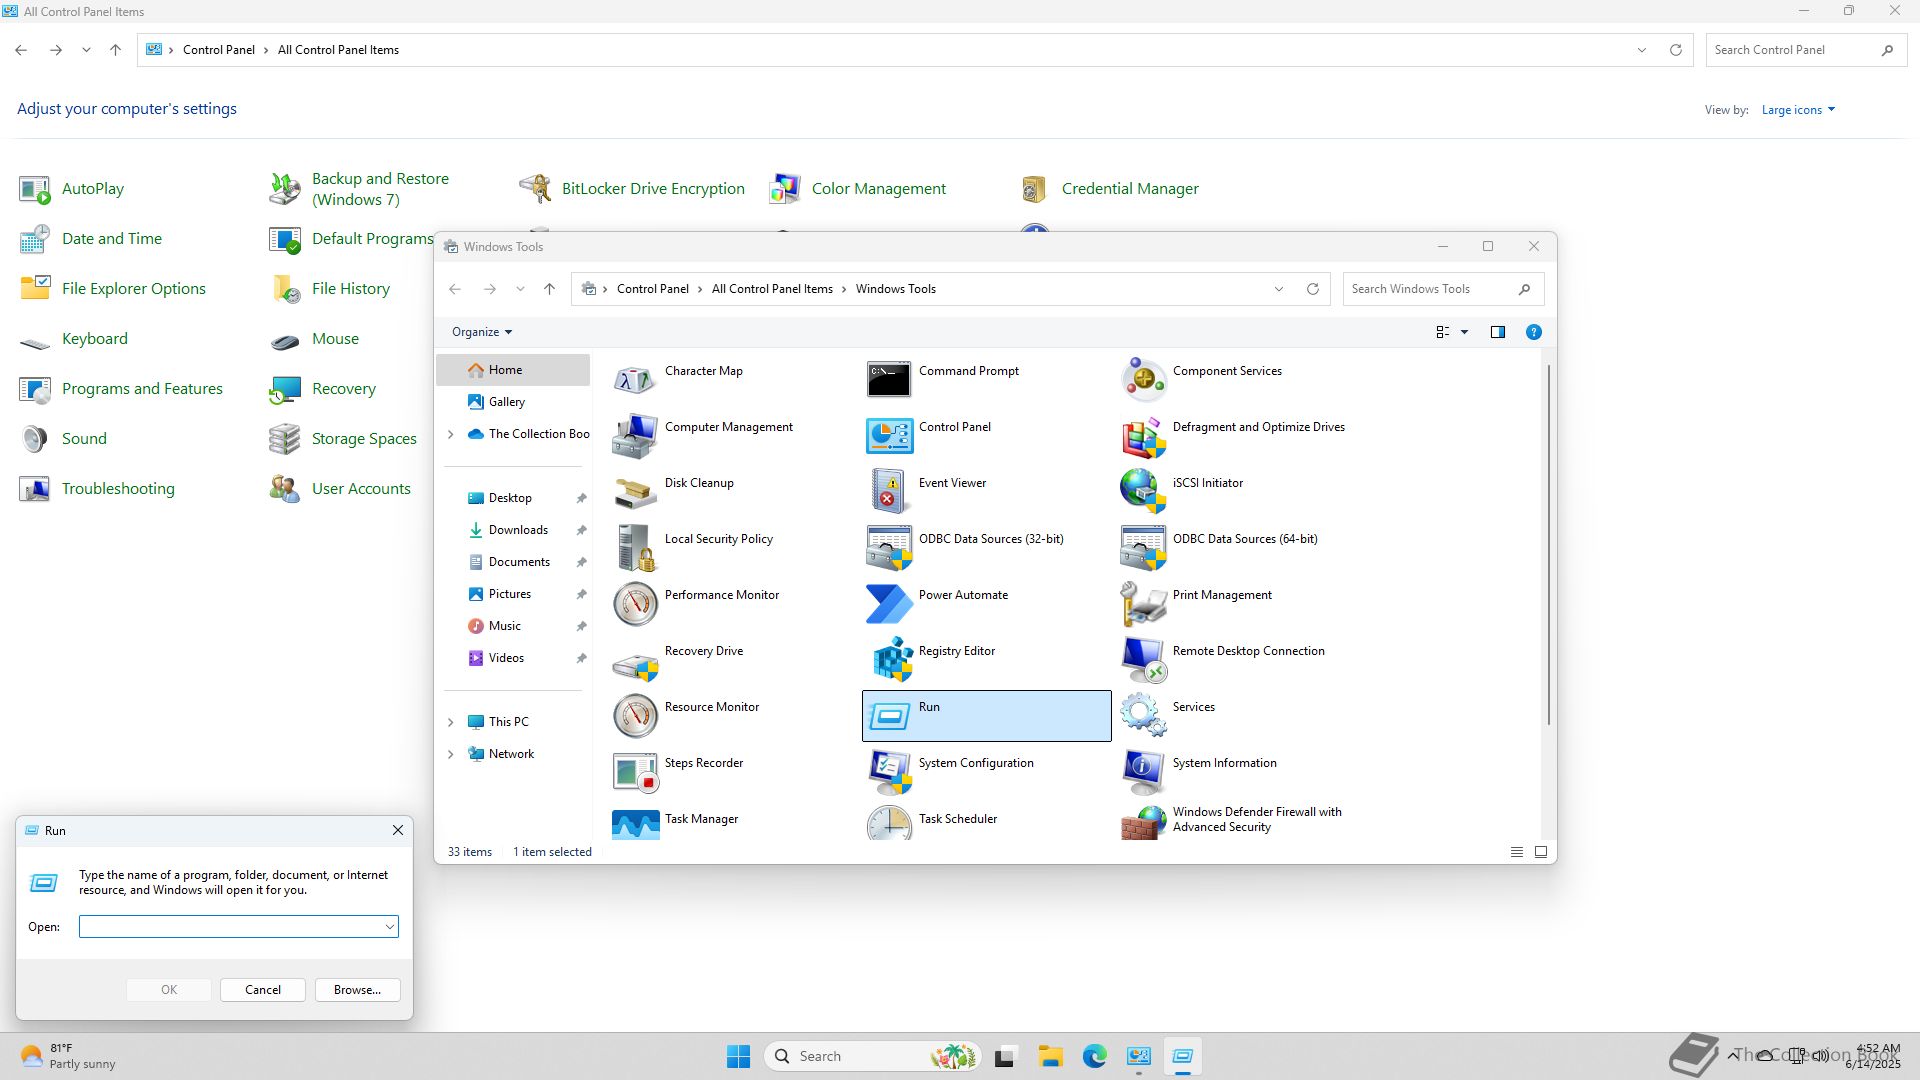Screen dimensions: 1920x1080
Task: Expand This PC in navigation pane
Action: pos(450,722)
